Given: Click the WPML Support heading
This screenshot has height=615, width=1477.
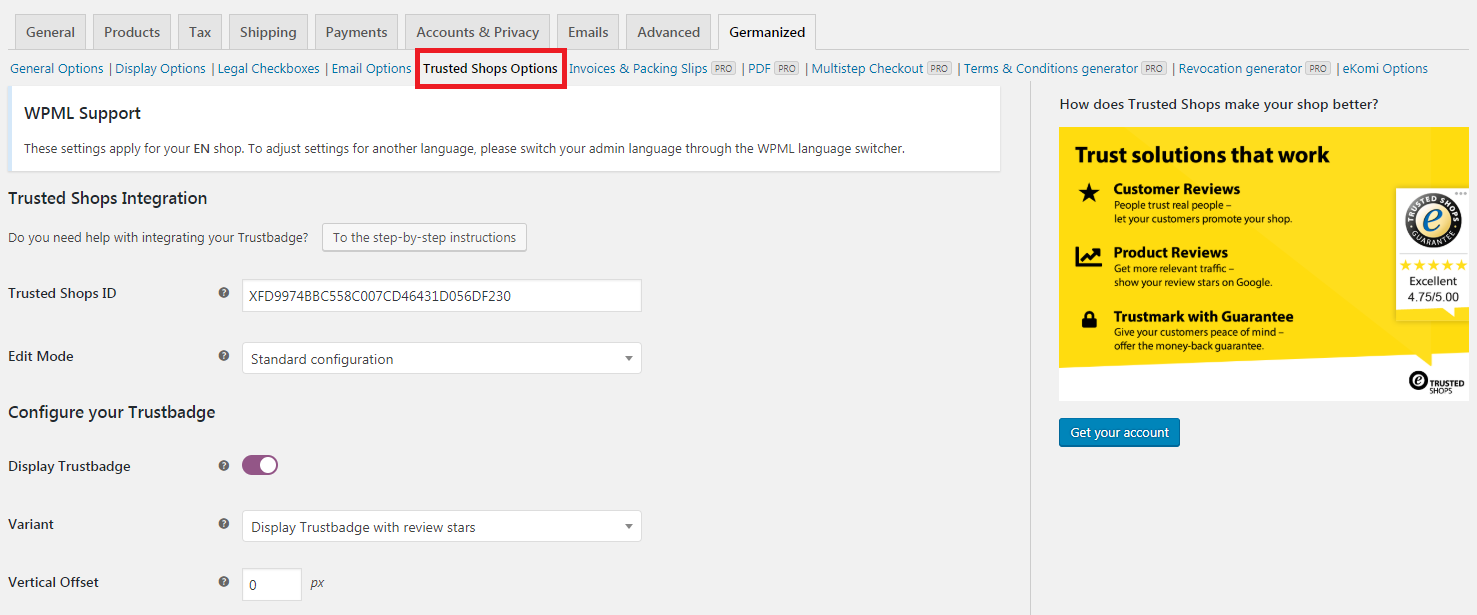Looking at the screenshot, I should tap(83, 113).
